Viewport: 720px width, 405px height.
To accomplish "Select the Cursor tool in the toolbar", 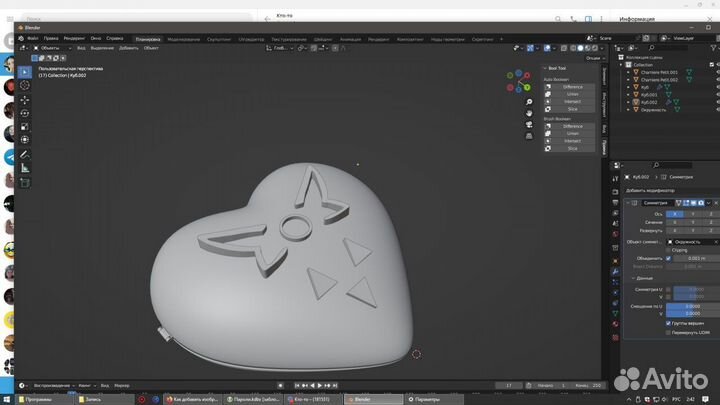I will point(25,85).
